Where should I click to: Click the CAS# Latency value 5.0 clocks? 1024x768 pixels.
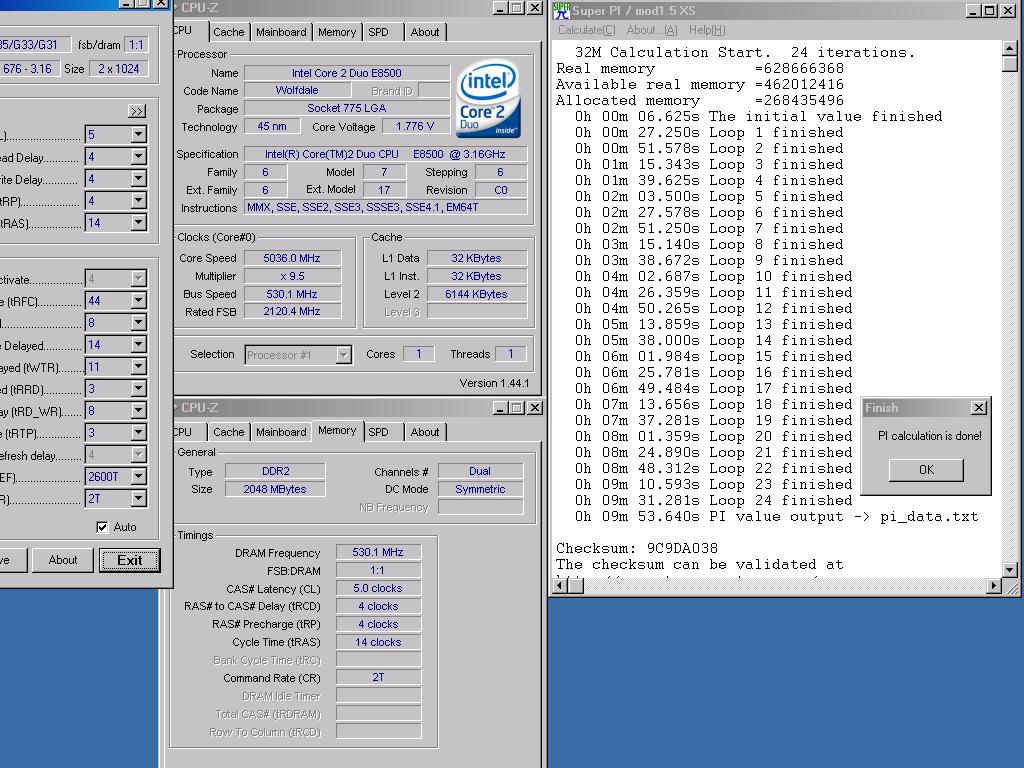[378, 588]
